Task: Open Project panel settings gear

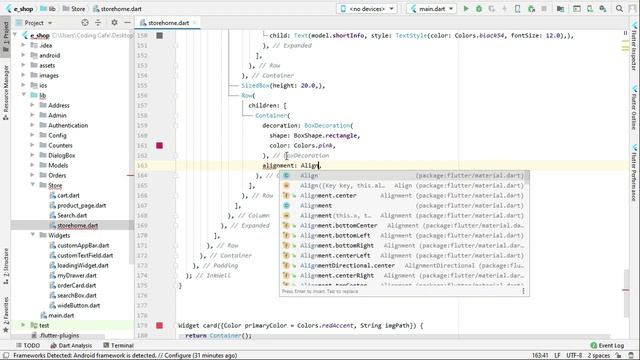Action: pos(114,23)
